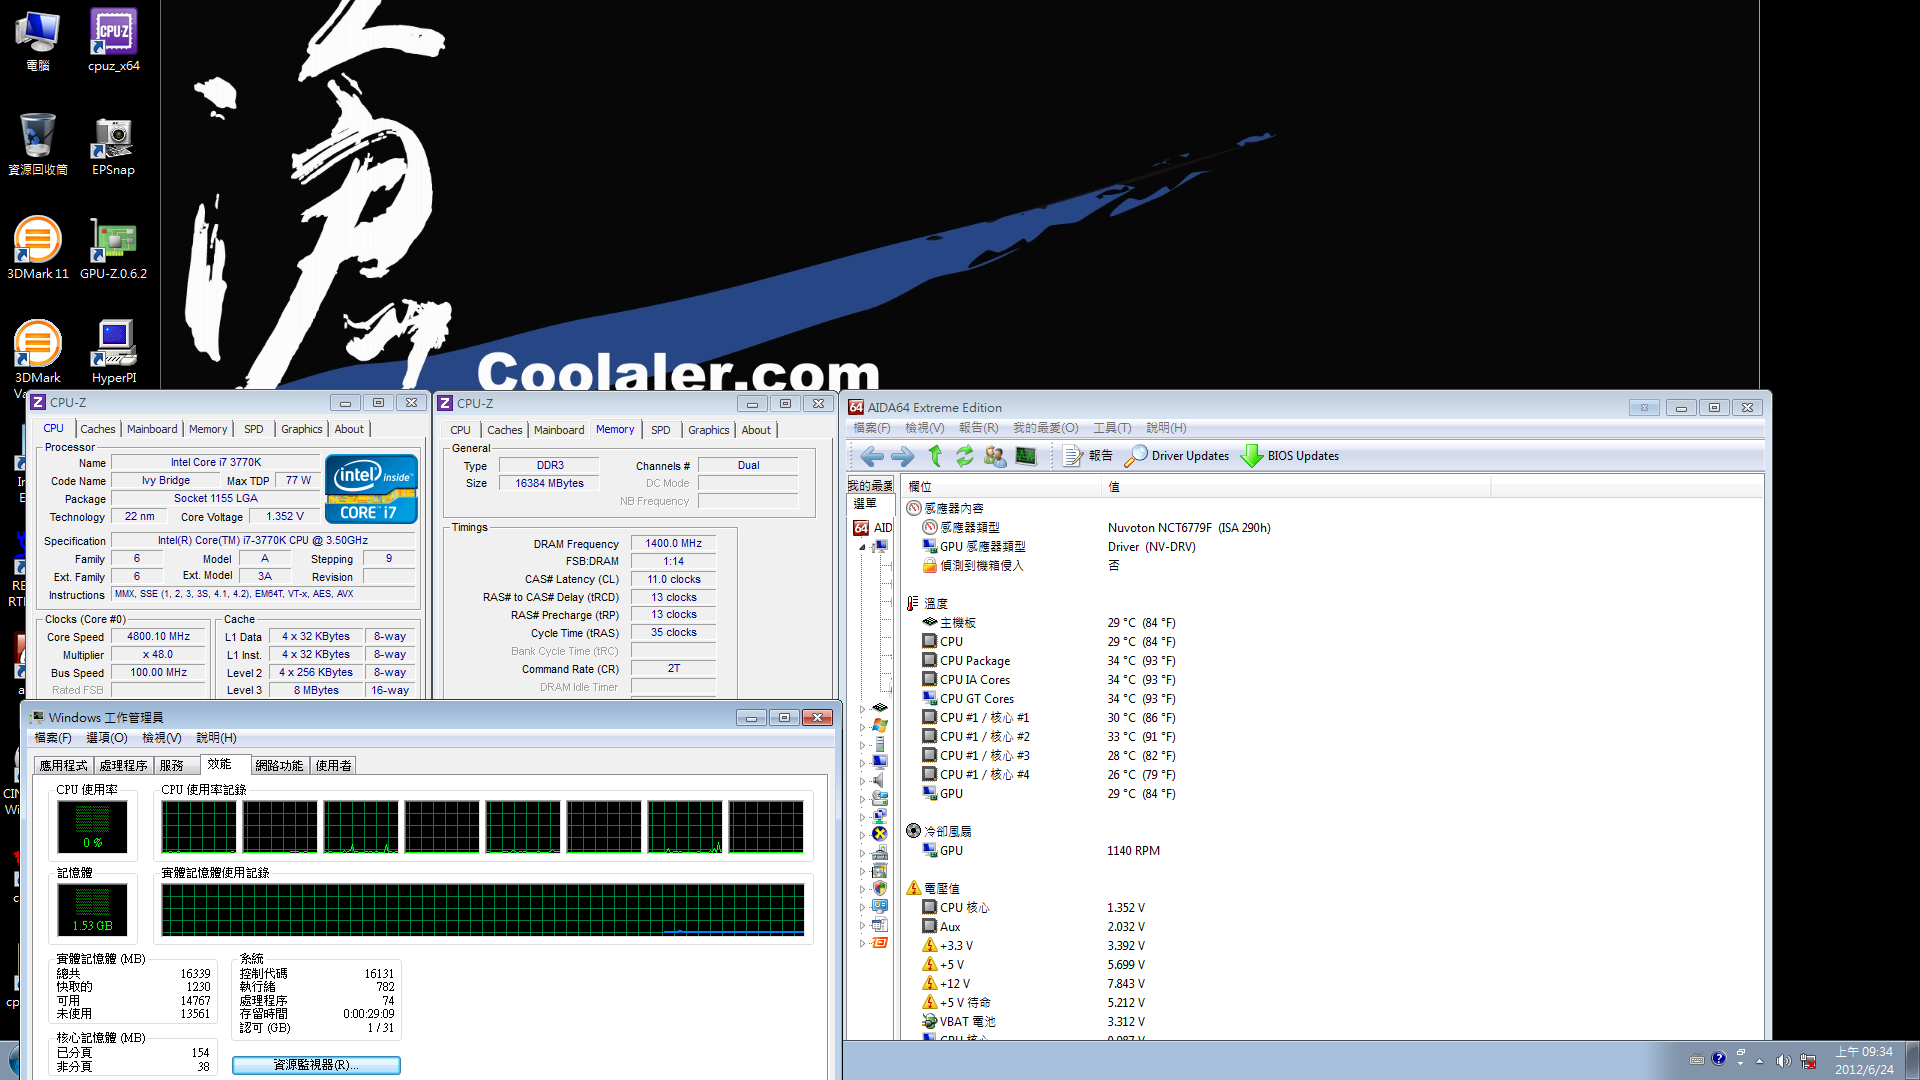
Task: Switch AIDA64 side panel to 我的最愛
Action: (870, 486)
